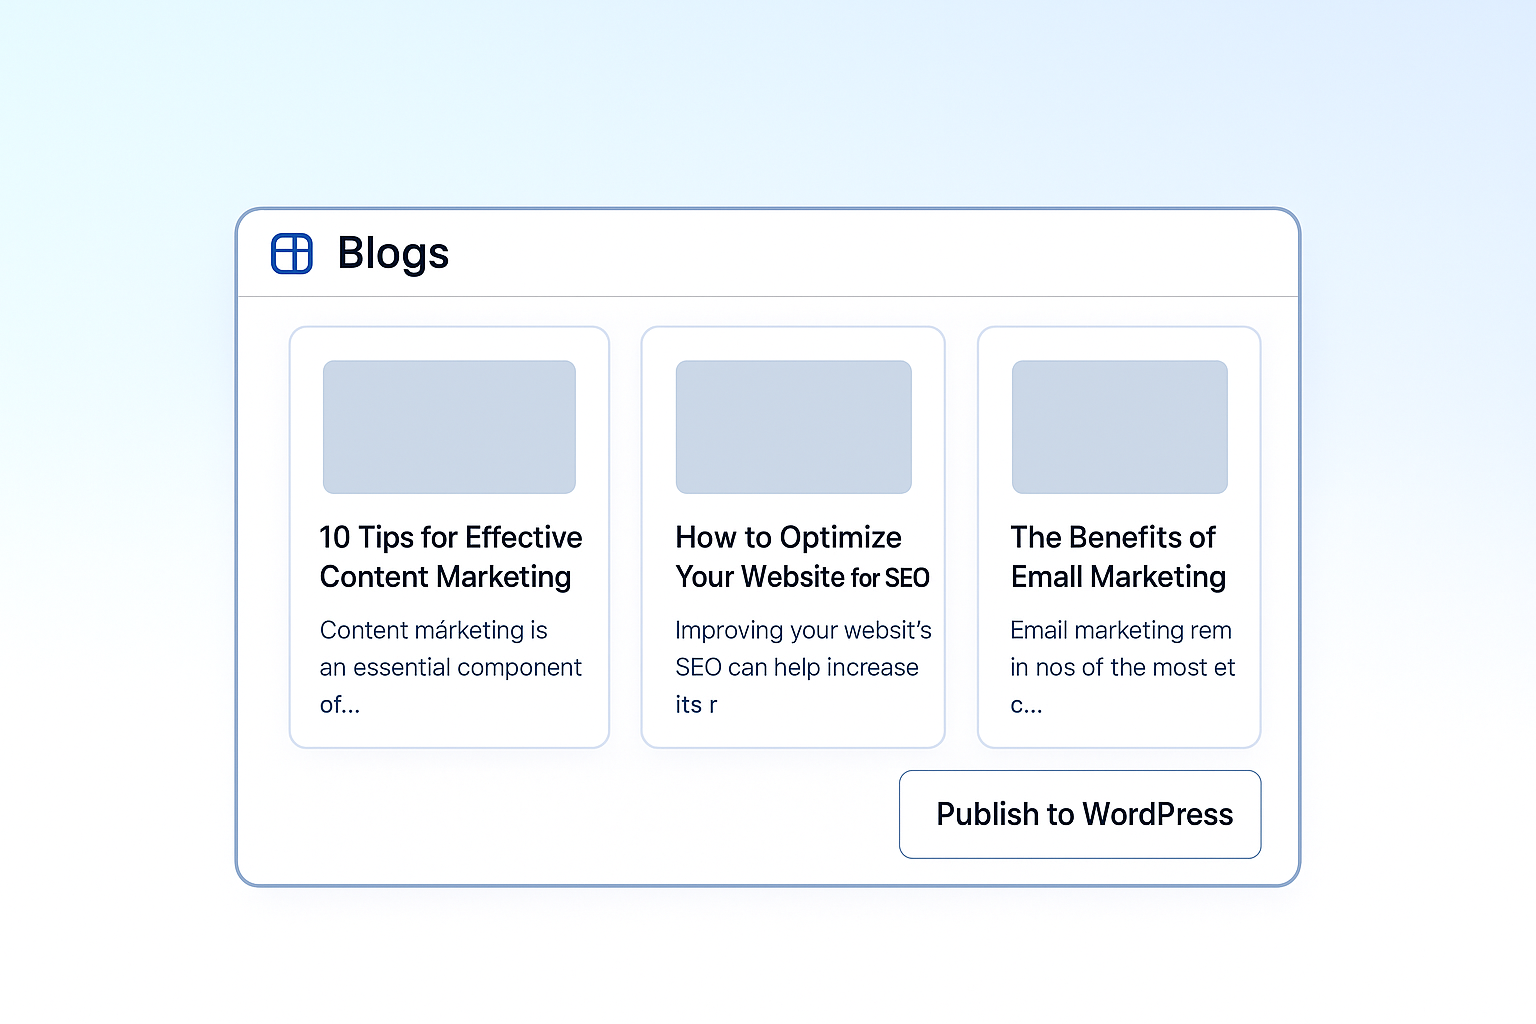
Task: Click the thumbnail for the SEO article
Action: point(793,427)
